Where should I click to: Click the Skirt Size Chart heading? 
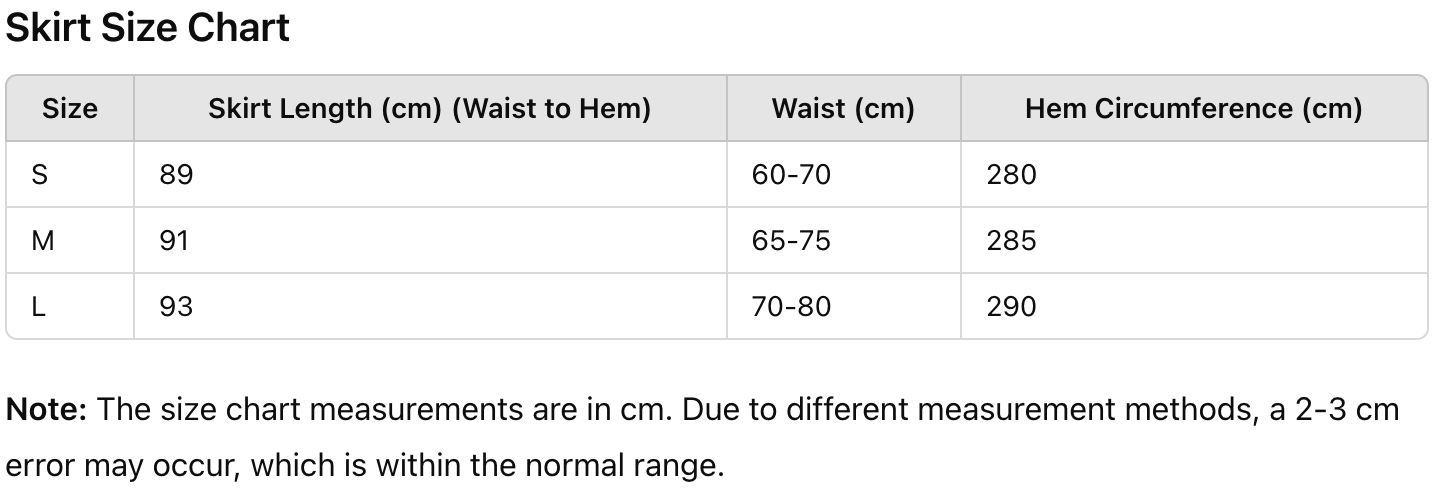click(148, 27)
